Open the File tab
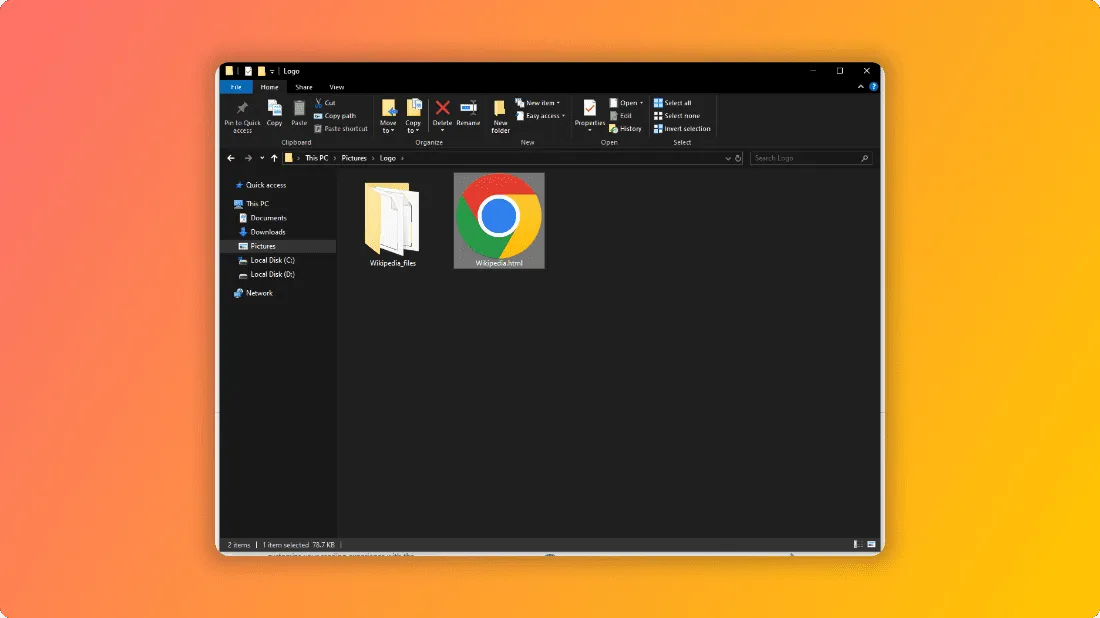Viewport: 1100px width, 618px height. click(236, 87)
